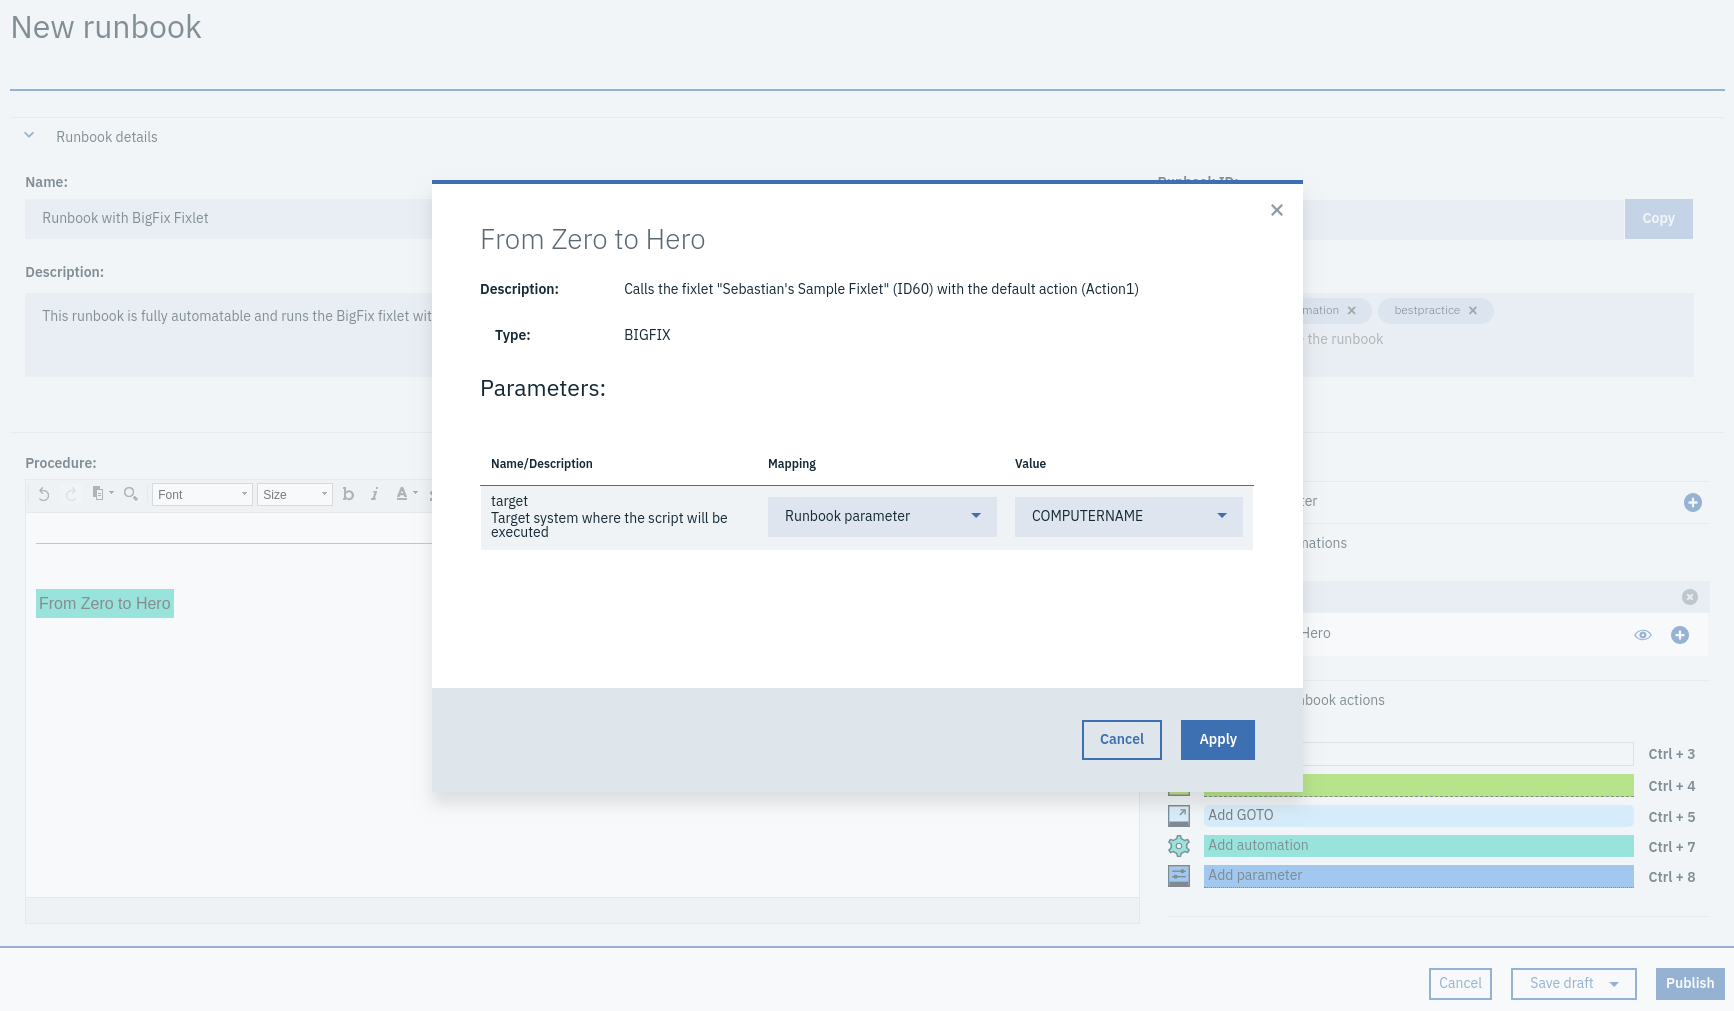The width and height of the screenshot is (1734, 1011).
Task: Click the 'target' parameter name text
Action: point(509,501)
